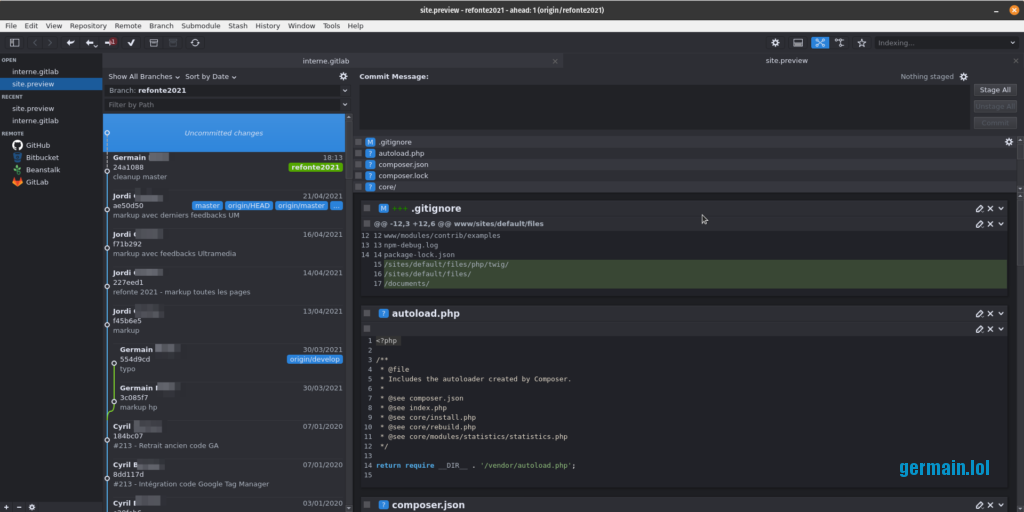The height and width of the screenshot is (512, 1024).
Task: Expand the Sort by Date dropdown
Action: [x=211, y=77]
